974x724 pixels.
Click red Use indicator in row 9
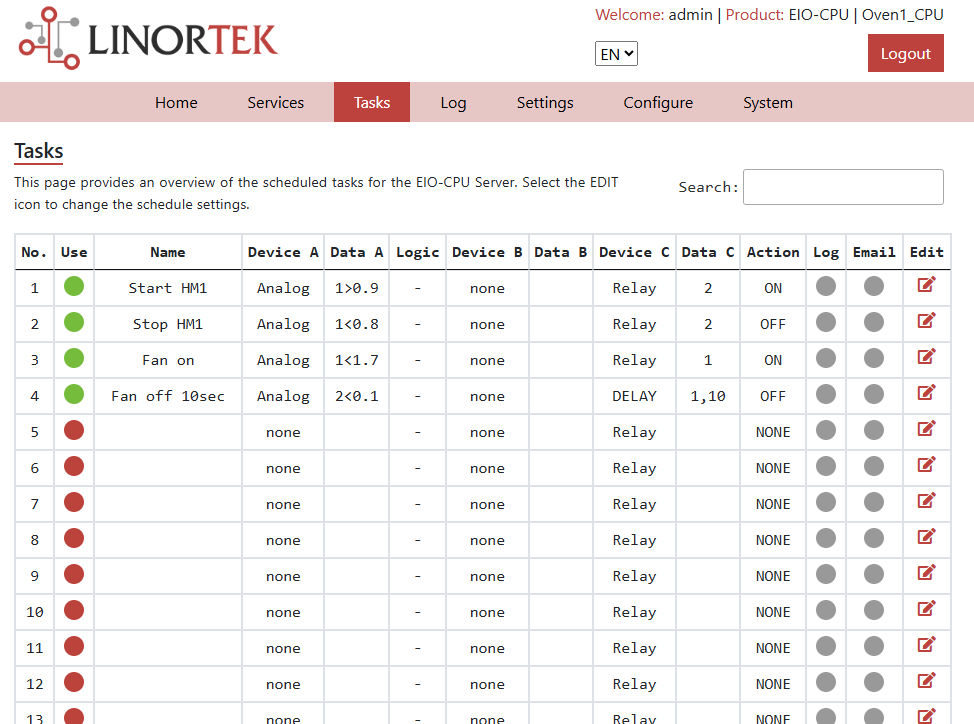(x=74, y=574)
